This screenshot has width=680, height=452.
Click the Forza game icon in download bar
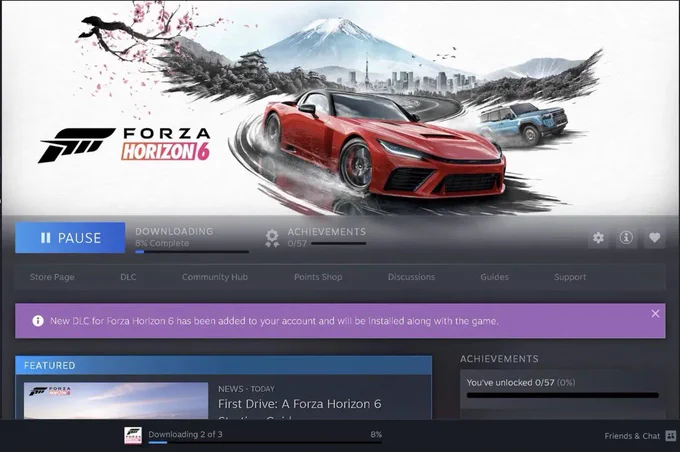tap(133, 436)
